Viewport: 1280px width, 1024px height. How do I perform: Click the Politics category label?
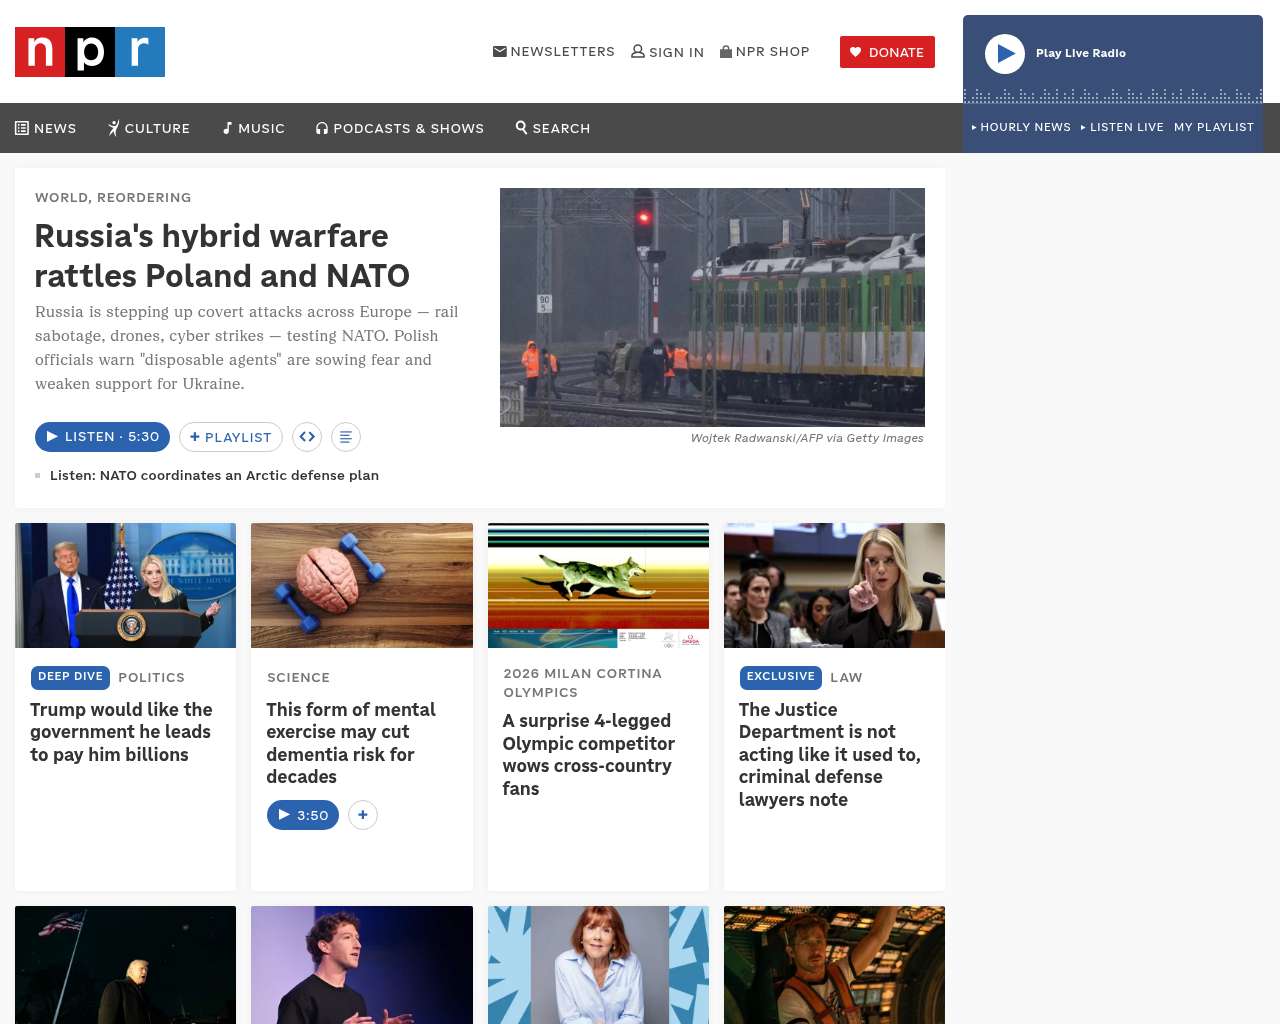[x=151, y=677]
